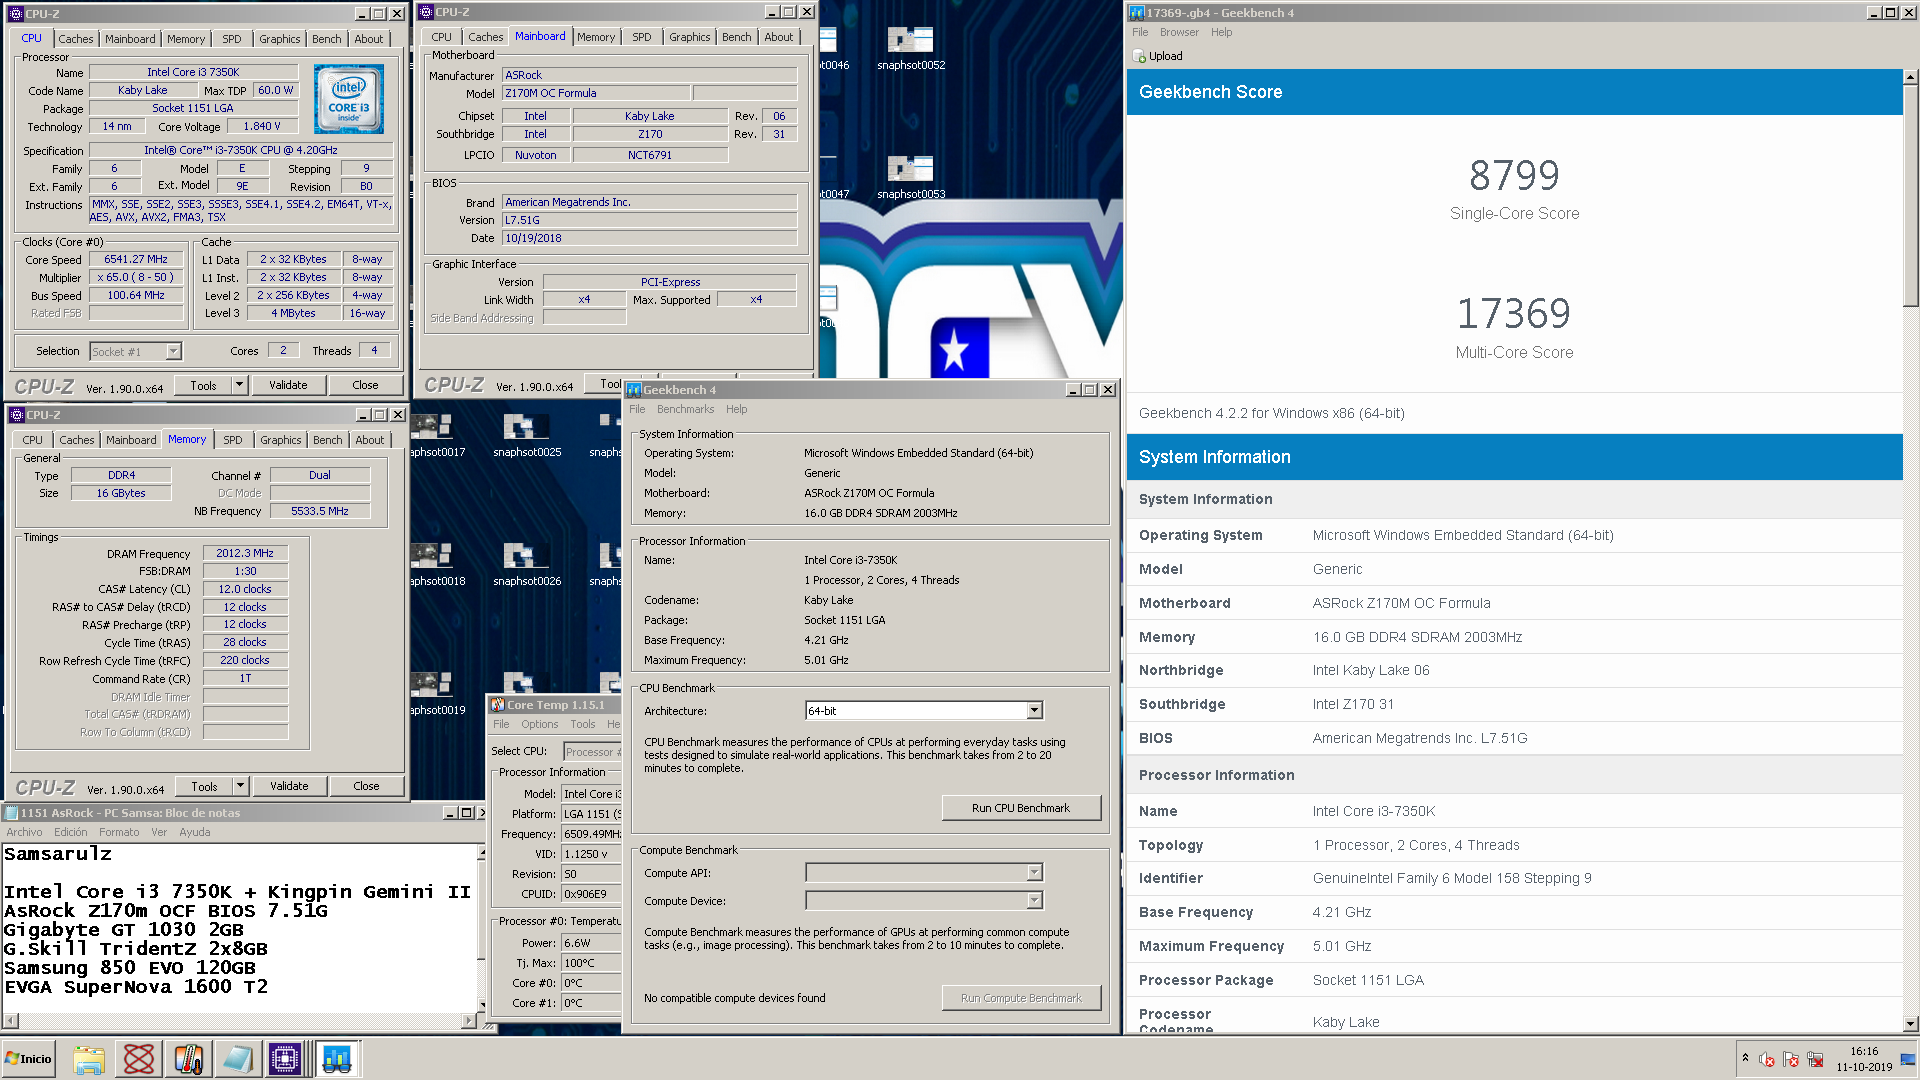Viewport: 1920px width, 1080px height.
Task: Open the Selection Socket #1 dropdown
Action: click(174, 351)
